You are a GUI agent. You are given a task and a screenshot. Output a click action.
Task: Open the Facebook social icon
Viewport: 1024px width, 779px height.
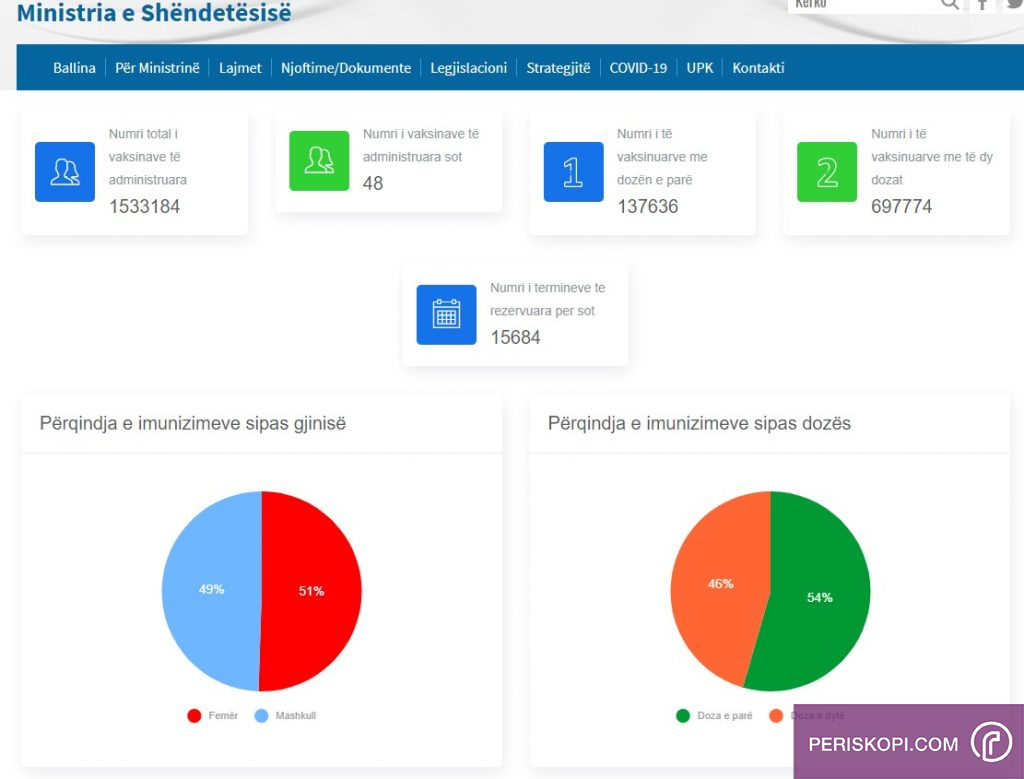pyautogui.click(x=983, y=5)
